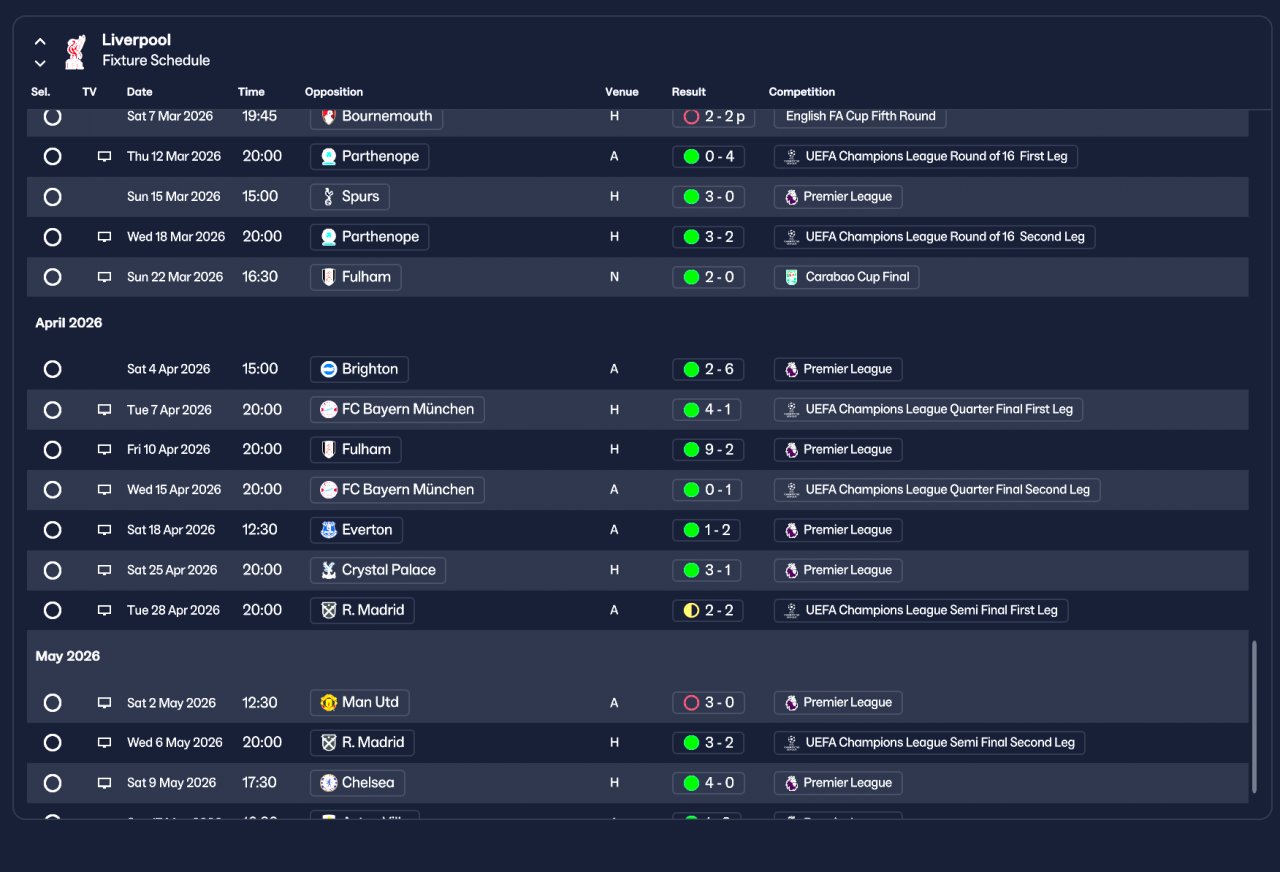This screenshot has width=1280, height=872.
Task: Click the Chelsea club badge
Action: (328, 783)
